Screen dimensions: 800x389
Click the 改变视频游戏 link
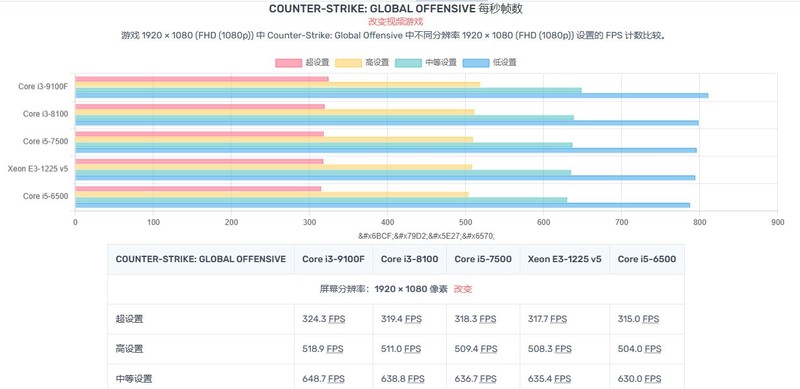point(395,22)
